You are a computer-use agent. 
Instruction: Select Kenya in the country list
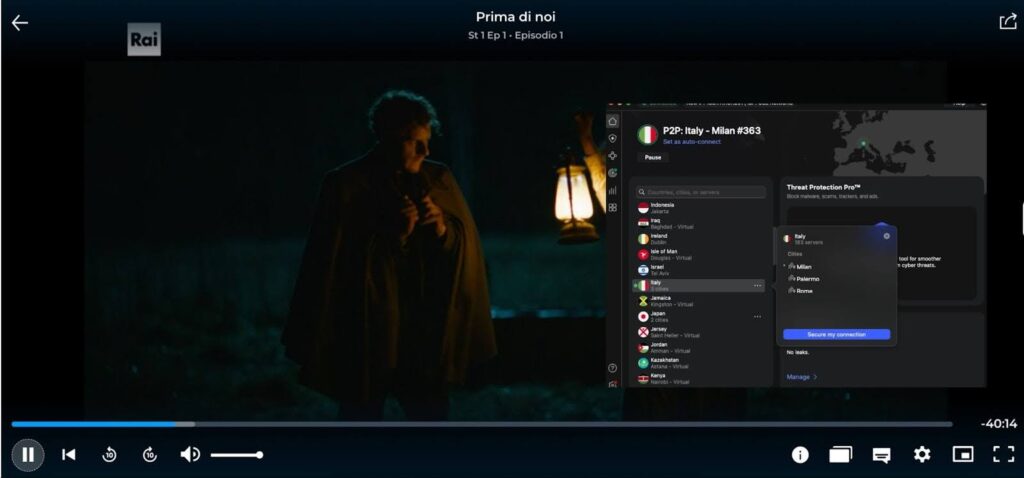(701, 379)
